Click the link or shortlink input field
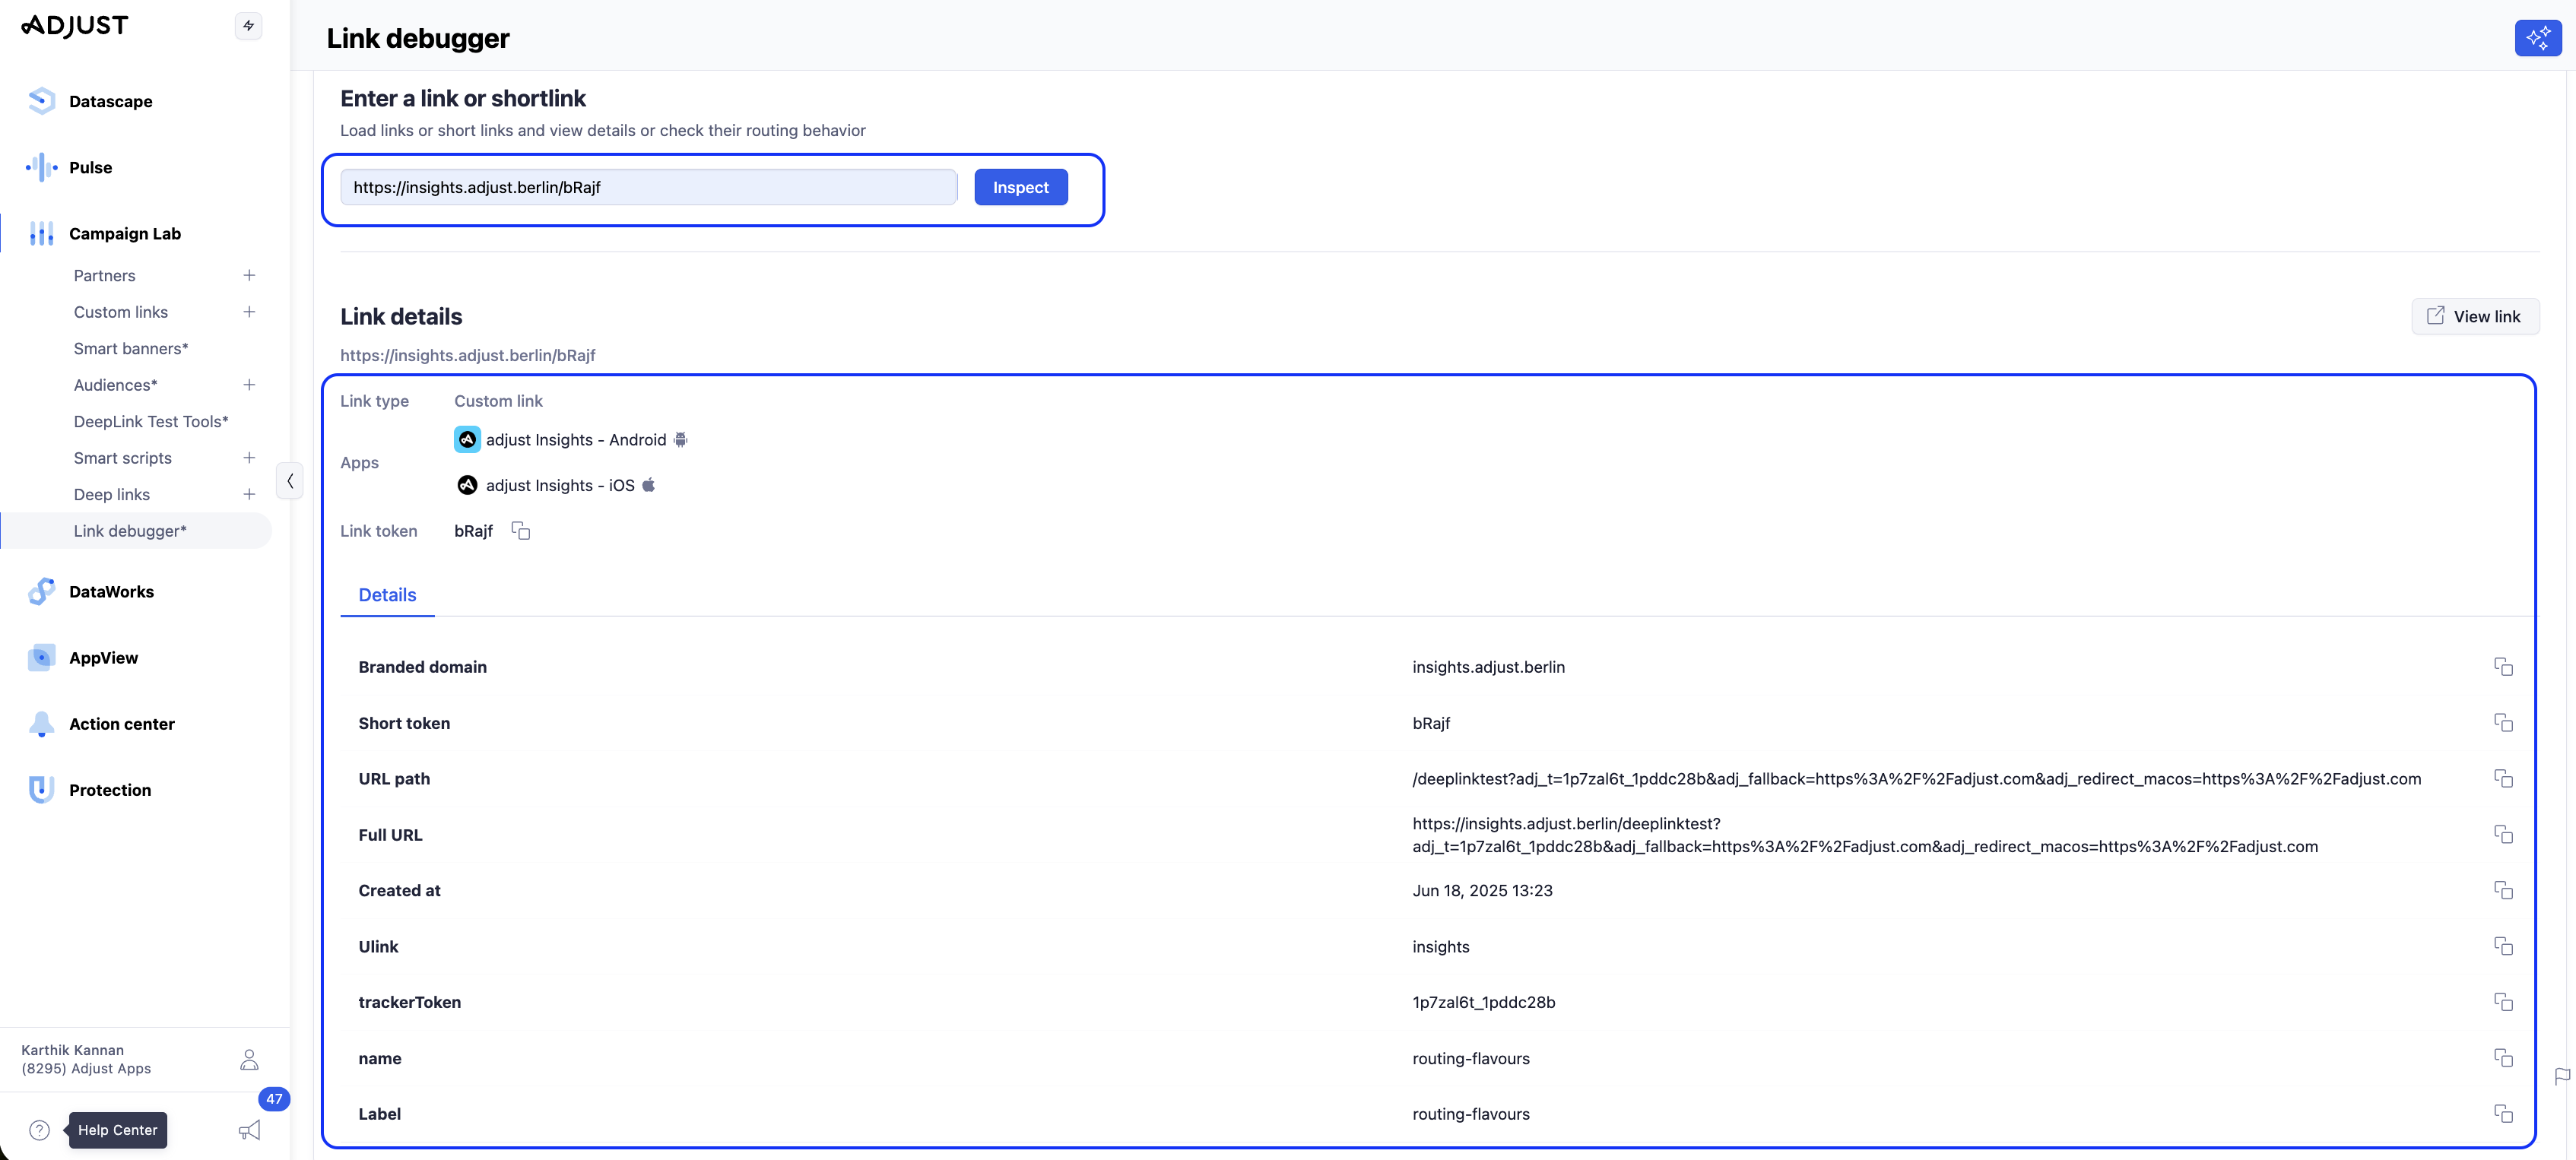Screen dimensions: 2576x1160 [x=648, y=188]
